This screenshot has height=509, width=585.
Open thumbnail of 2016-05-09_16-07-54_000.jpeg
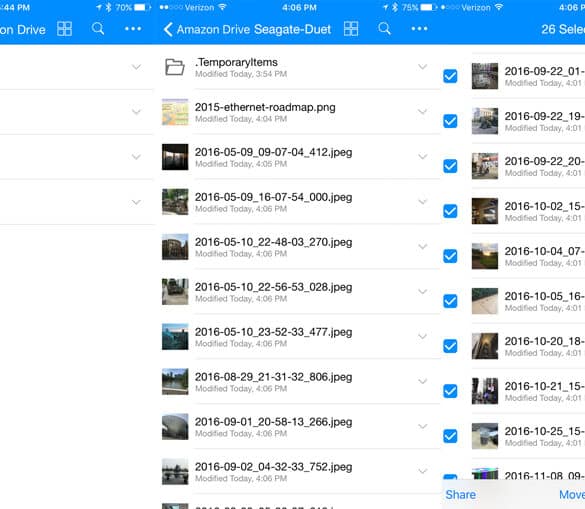click(175, 202)
